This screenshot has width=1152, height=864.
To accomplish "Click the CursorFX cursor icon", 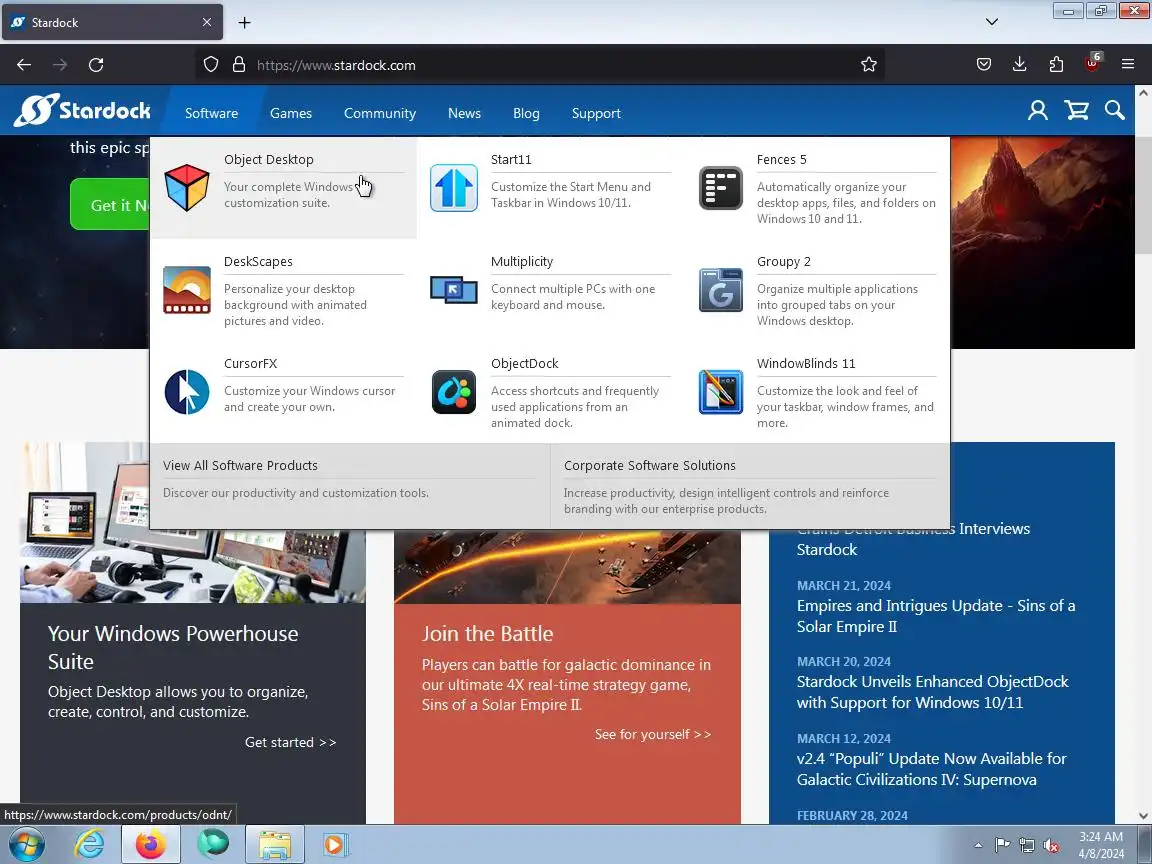I will point(187,392).
